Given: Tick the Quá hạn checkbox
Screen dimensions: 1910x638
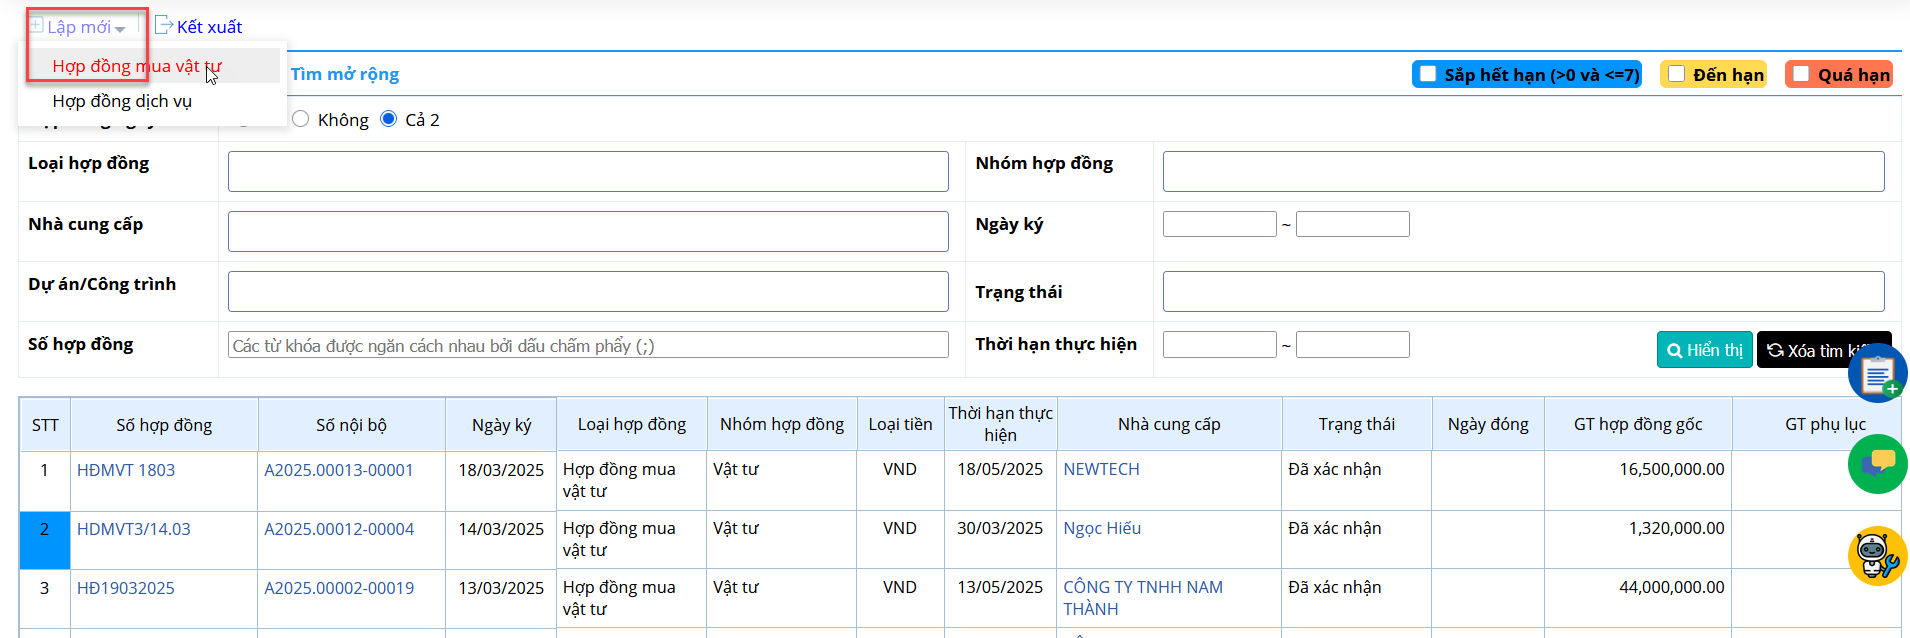Looking at the screenshot, I should tap(1801, 74).
